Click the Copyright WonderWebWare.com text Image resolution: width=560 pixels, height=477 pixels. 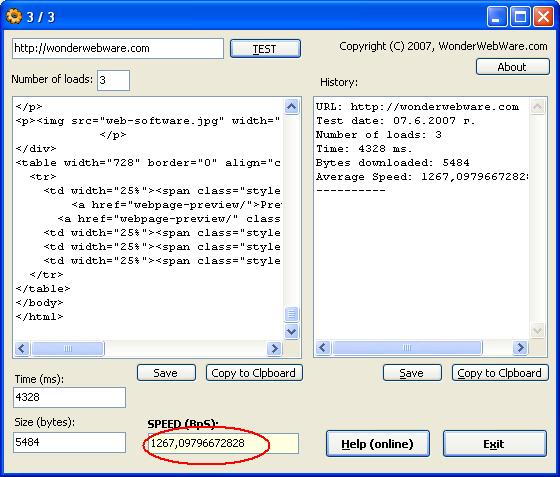coord(443,46)
